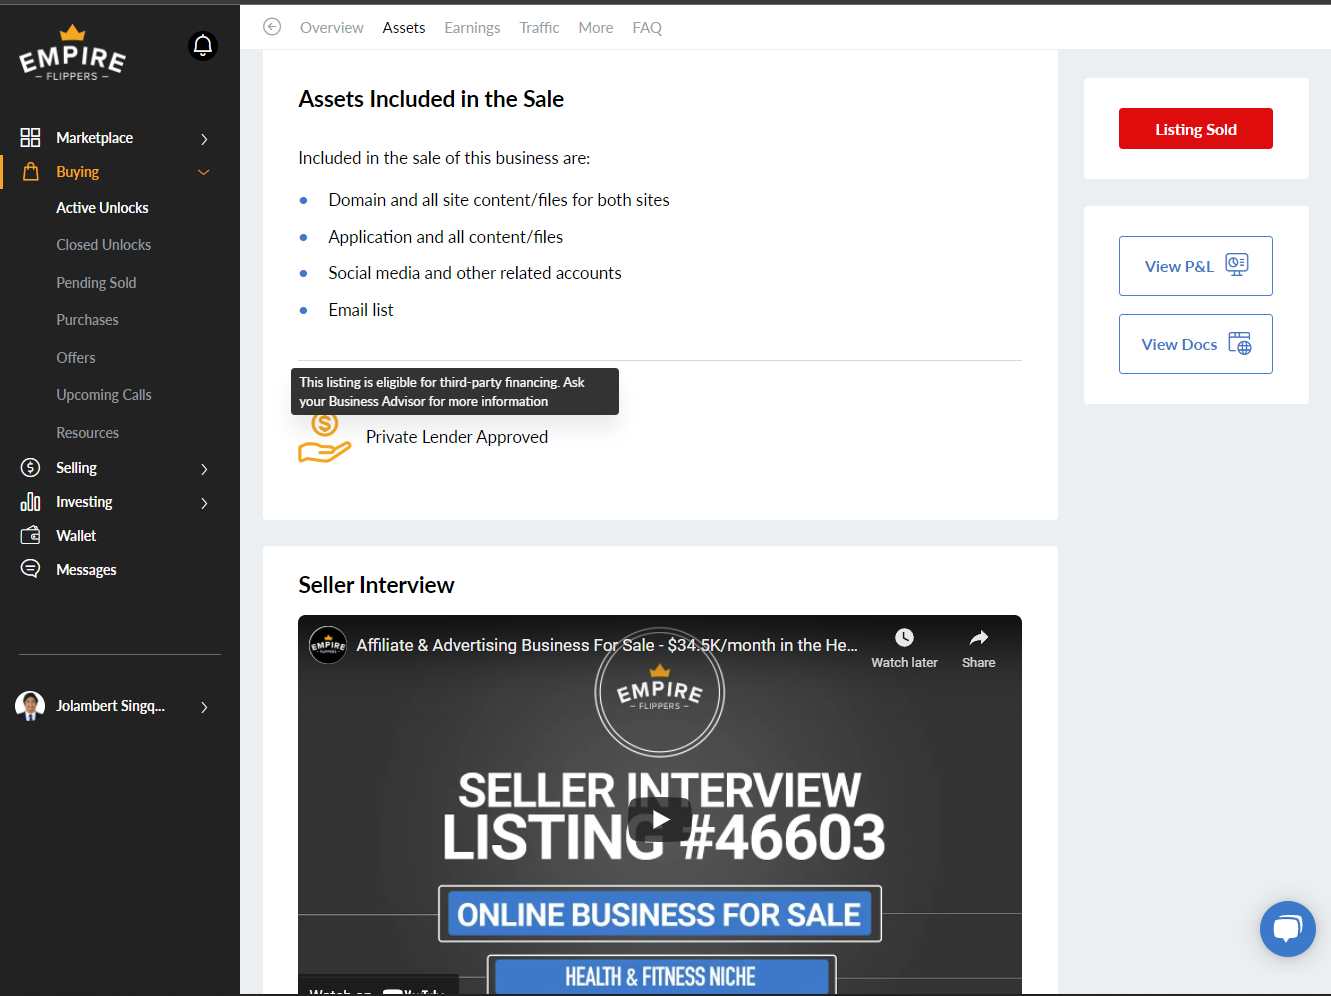Open the notifications bell
Screen dimensions: 1331x996
pos(203,46)
